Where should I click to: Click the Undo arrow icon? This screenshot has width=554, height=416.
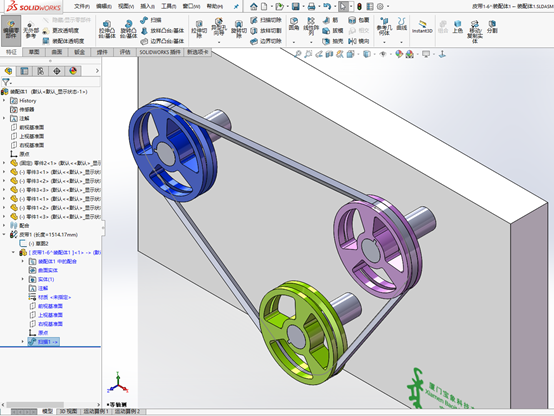[x=327, y=6]
